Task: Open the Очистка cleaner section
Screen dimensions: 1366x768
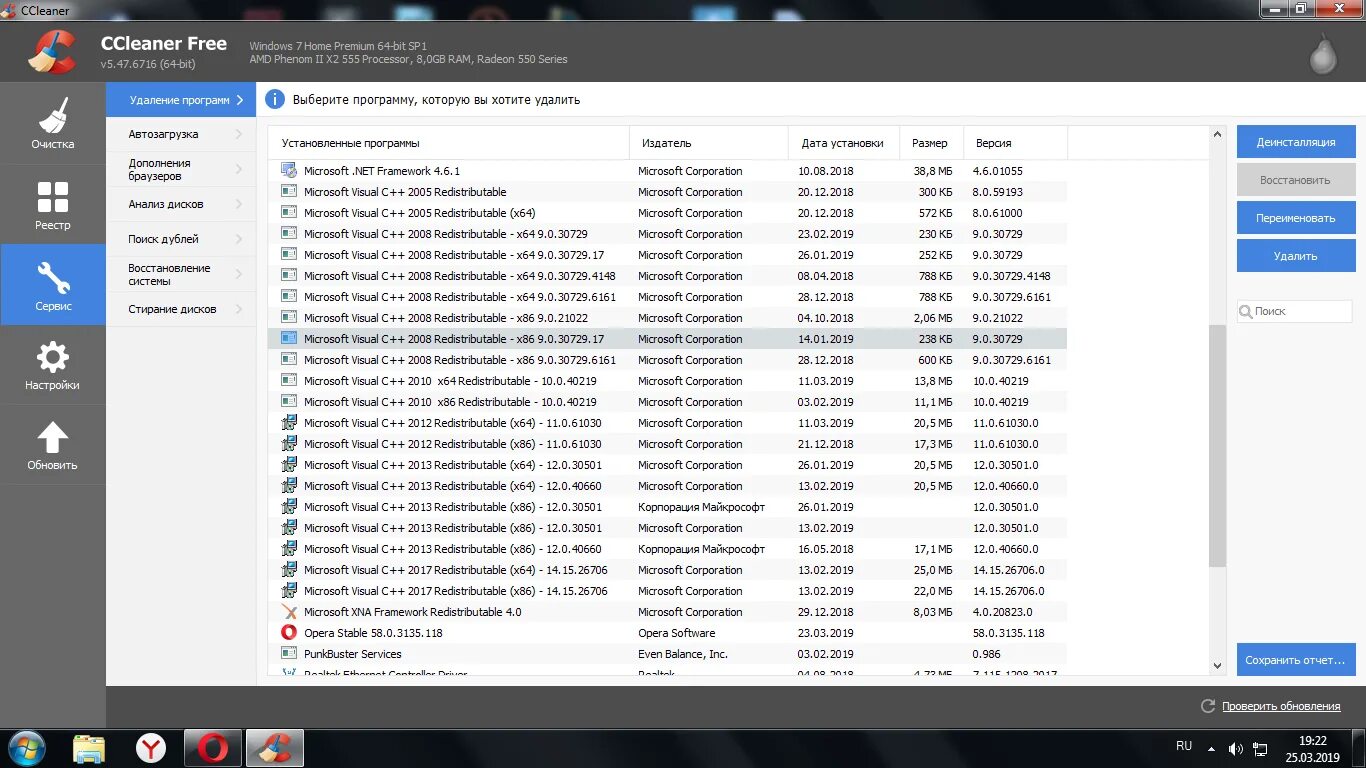Action: 53,124
